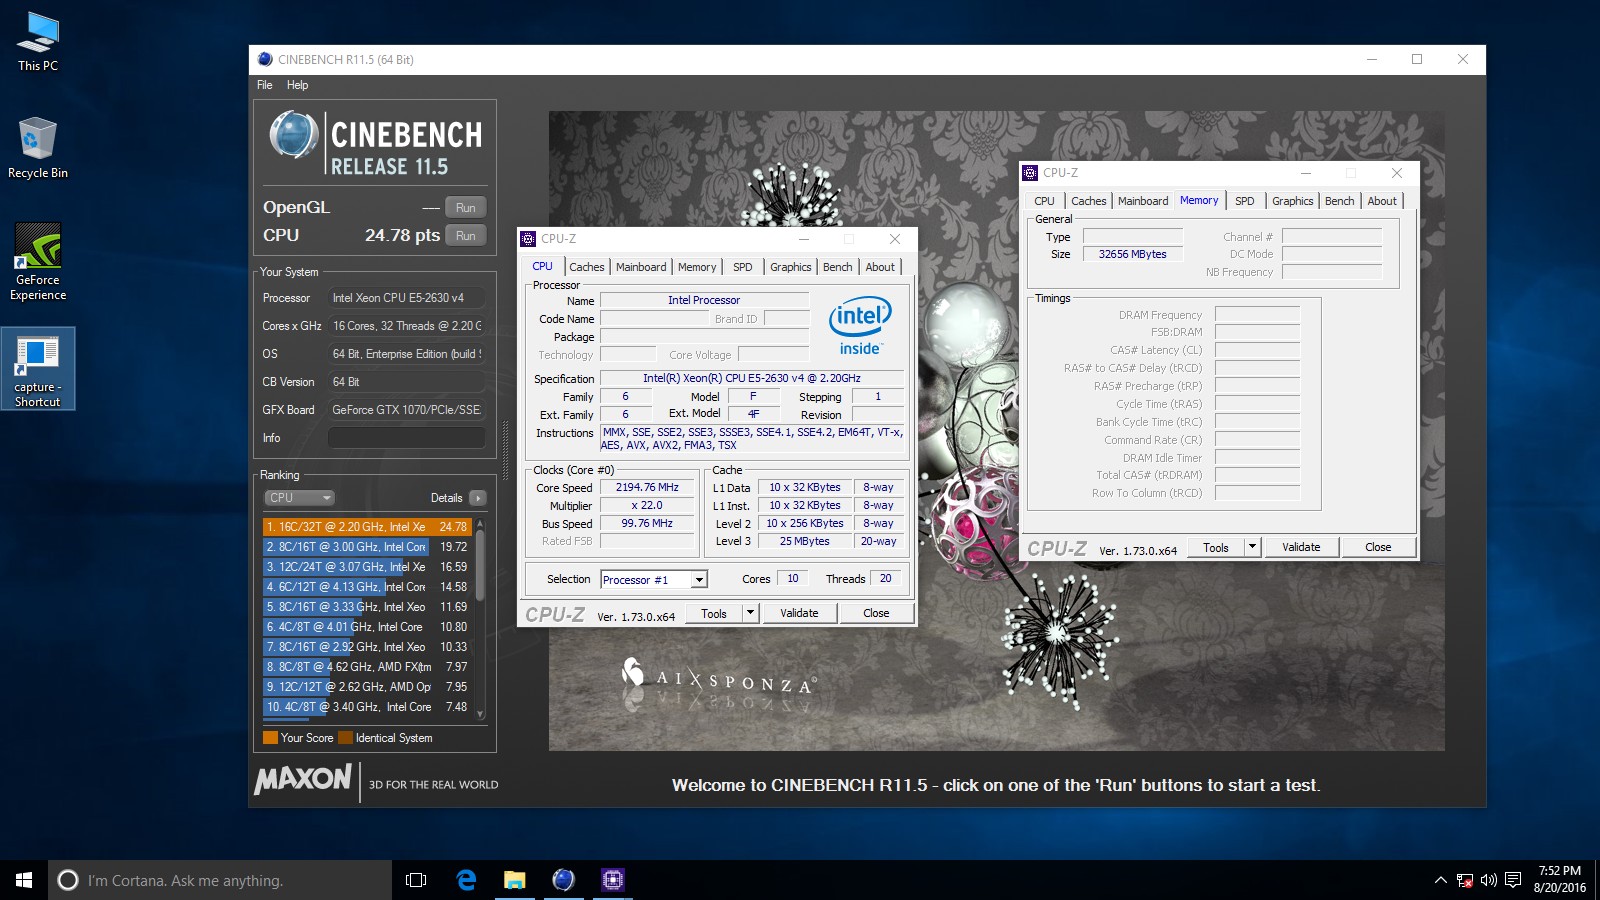Select ranking entry 12C/24T @ 3.07 GHz
Screen dimensions: 1600x900
pyautogui.click(x=366, y=566)
